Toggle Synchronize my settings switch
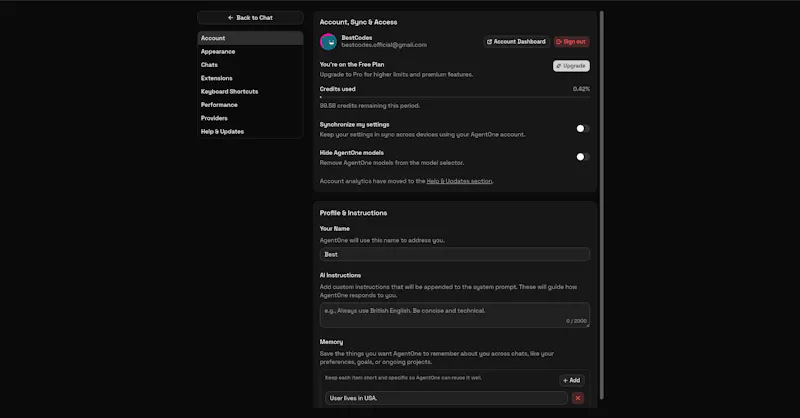800x418 pixels. tap(583, 129)
